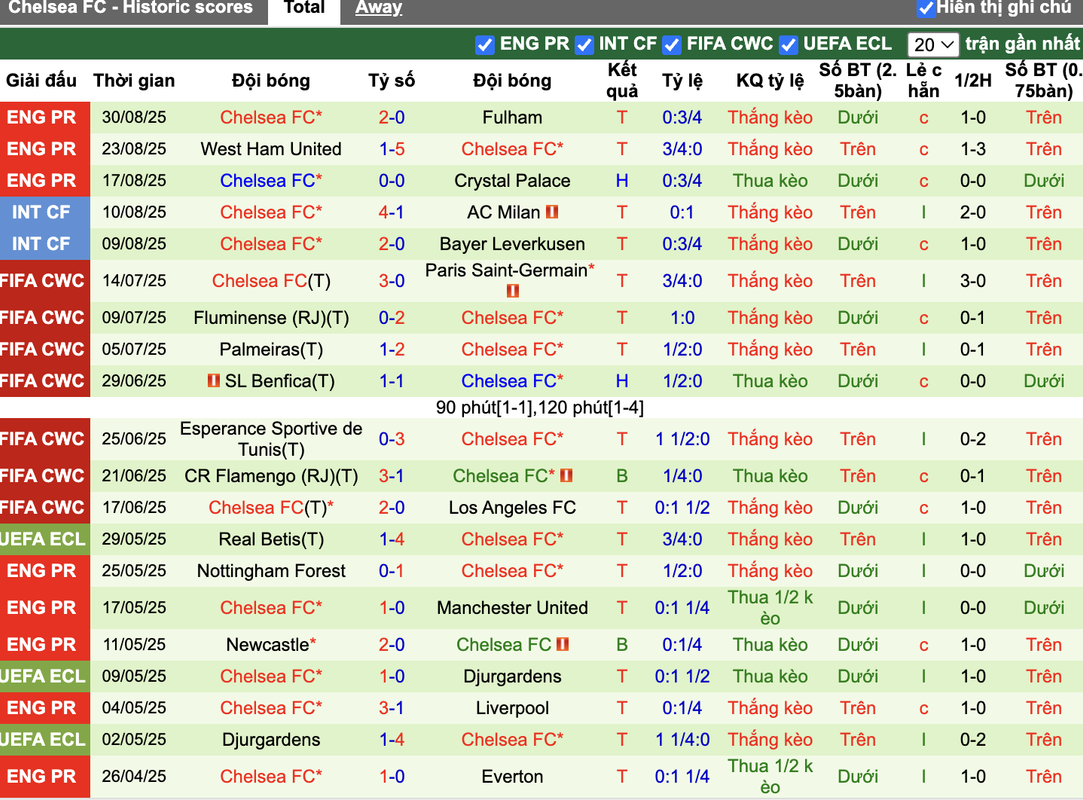This screenshot has height=800, width=1083.
Task: Open West Ham United team link
Action: [271, 149]
